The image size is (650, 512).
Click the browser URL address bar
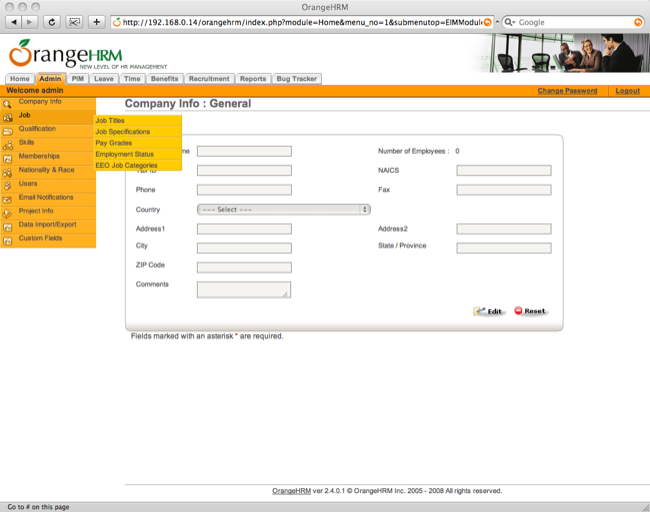(302, 22)
